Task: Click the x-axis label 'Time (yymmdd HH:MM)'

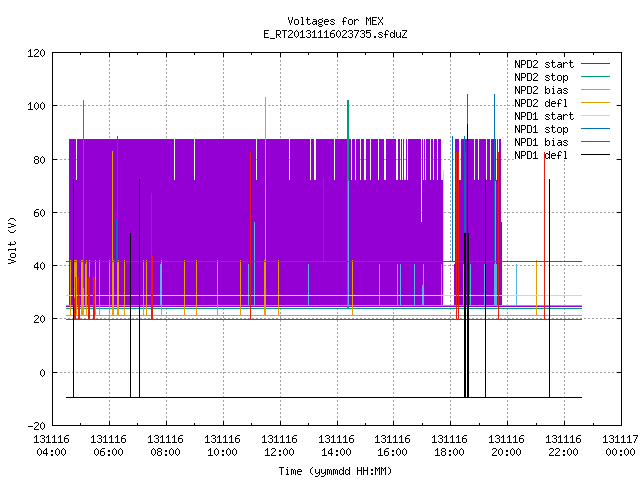Action: tap(335, 471)
